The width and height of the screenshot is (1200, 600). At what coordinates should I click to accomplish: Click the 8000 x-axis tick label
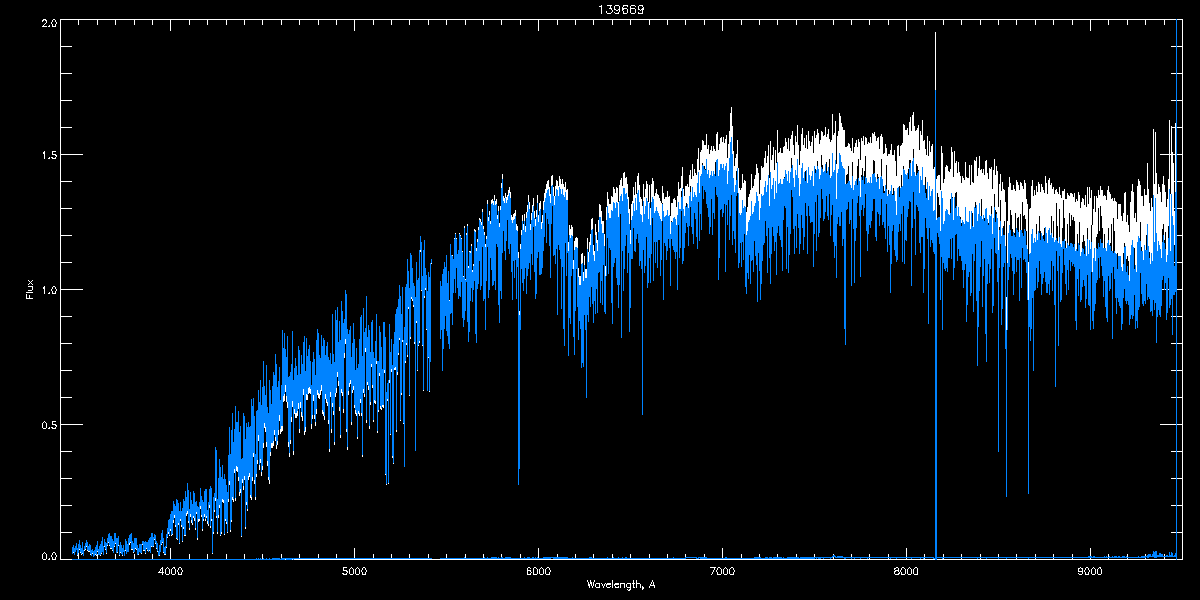coord(906,572)
